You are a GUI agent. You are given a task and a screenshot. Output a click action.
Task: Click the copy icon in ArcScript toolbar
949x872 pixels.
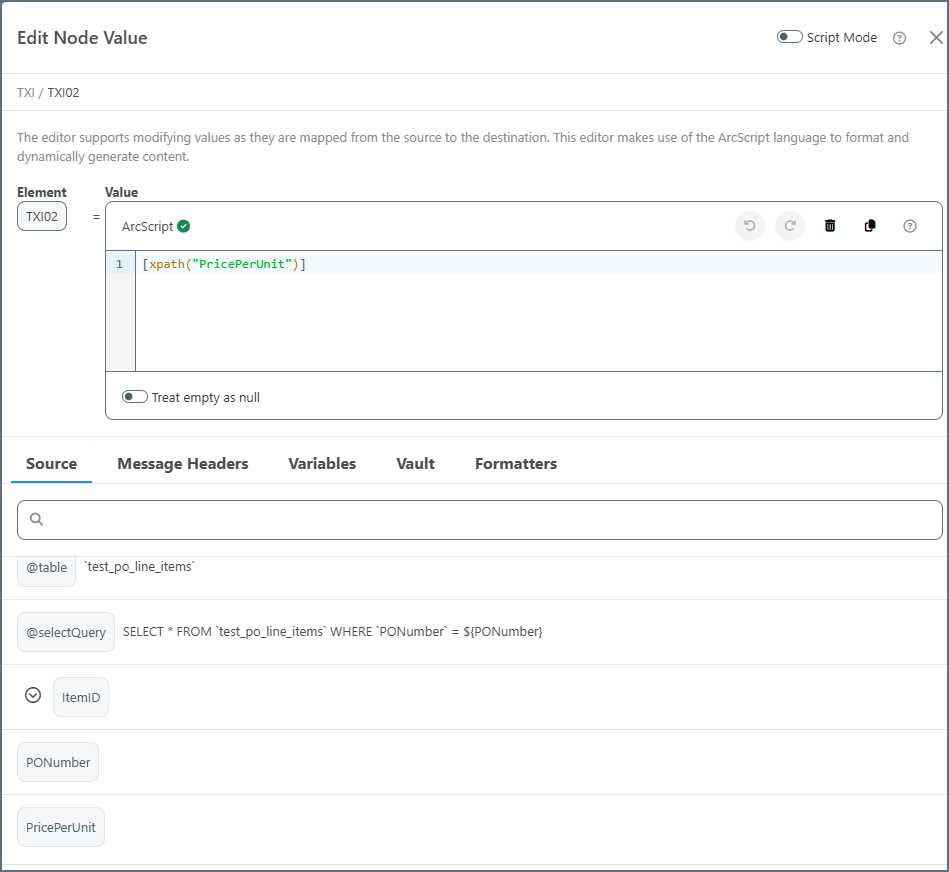(x=870, y=226)
